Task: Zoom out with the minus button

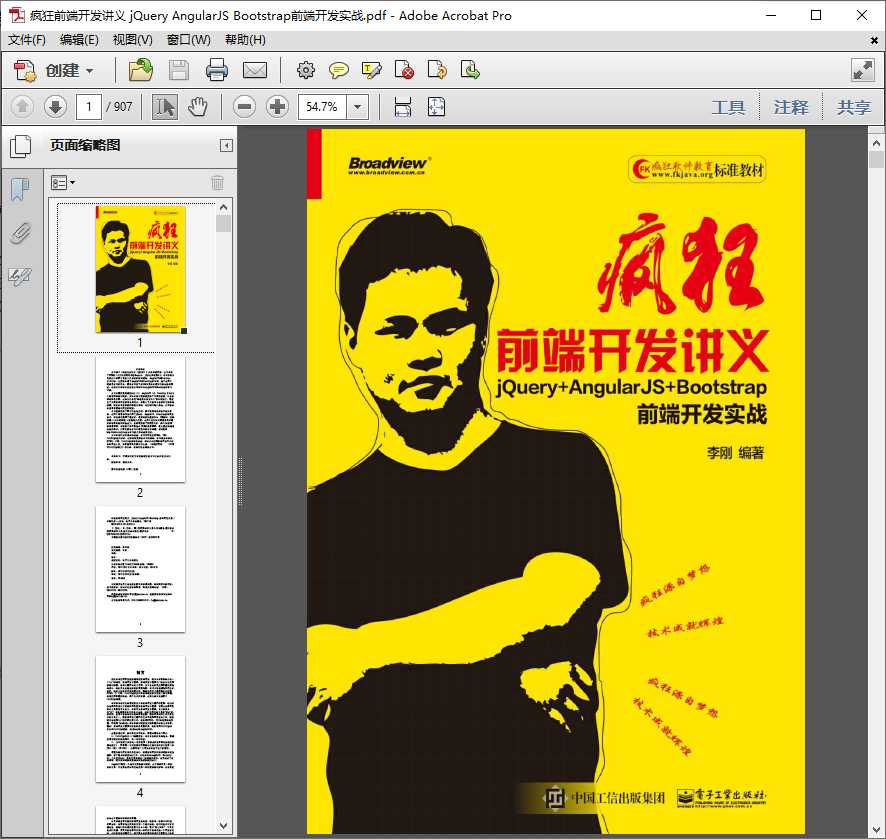Action: [245, 106]
